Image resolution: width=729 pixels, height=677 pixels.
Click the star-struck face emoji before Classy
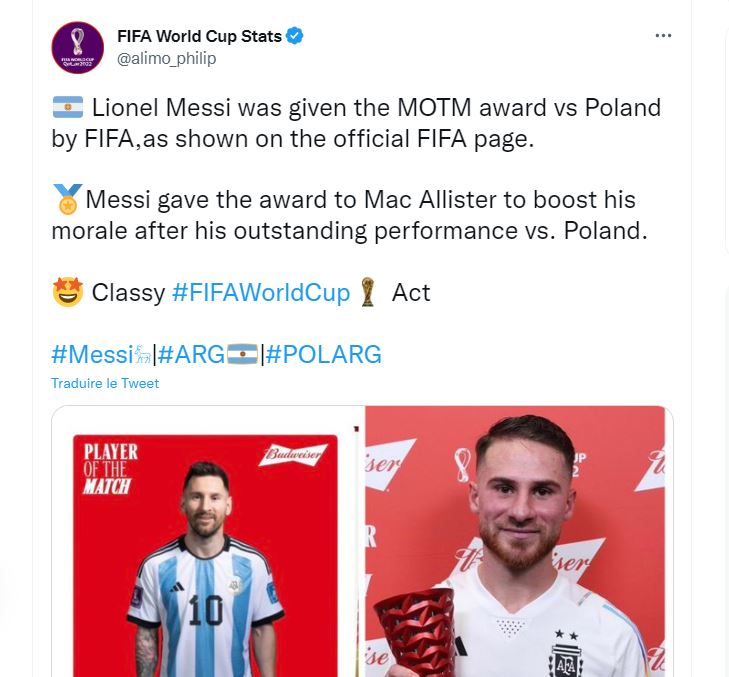pyautogui.click(x=67, y=292)
